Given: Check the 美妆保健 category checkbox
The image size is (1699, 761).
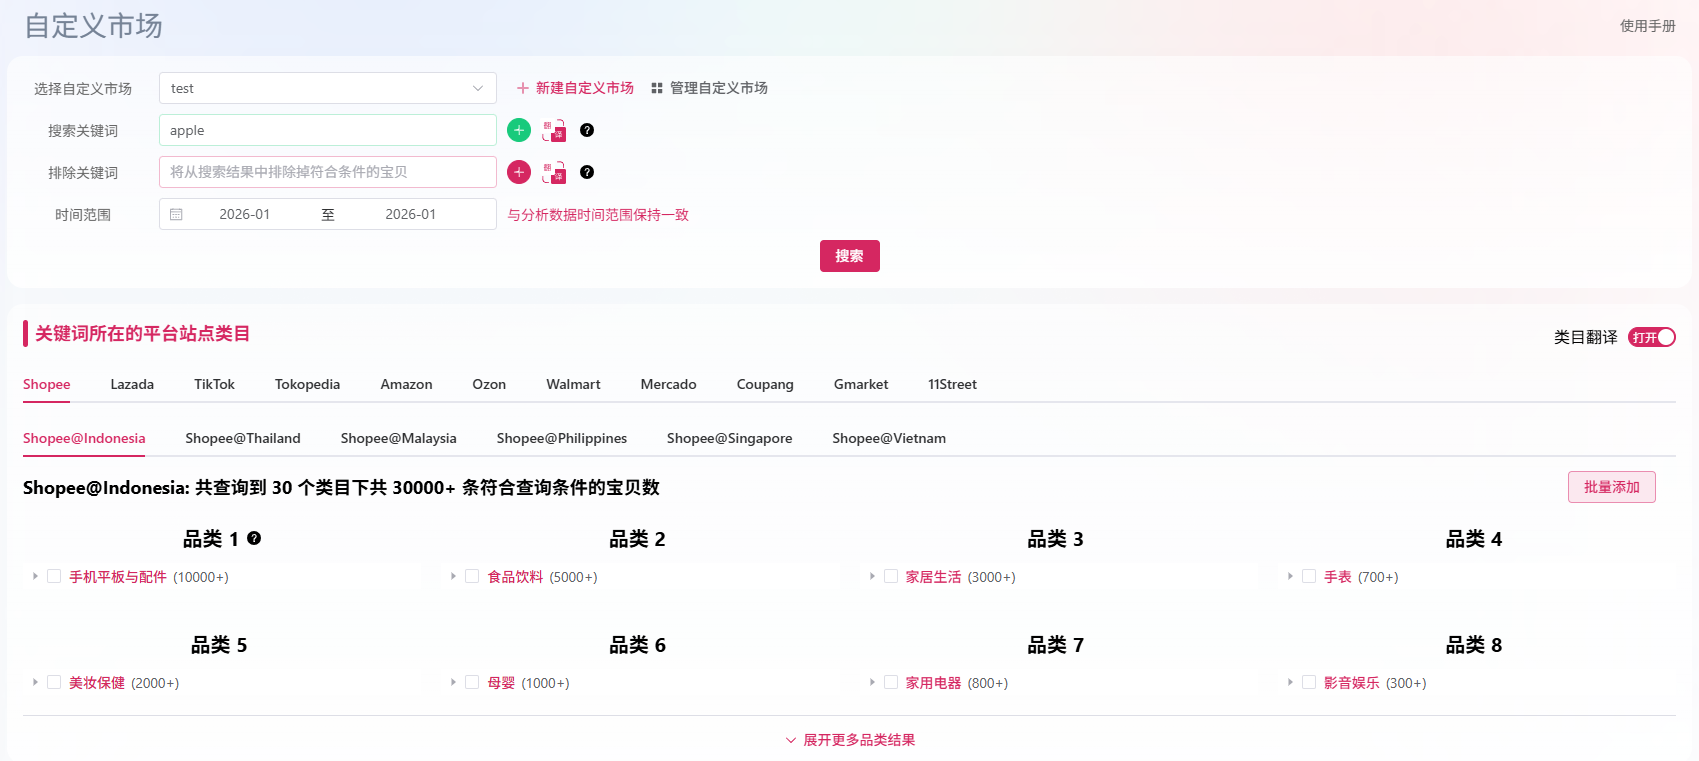Looking at the screenshot, I should [54, 682].
